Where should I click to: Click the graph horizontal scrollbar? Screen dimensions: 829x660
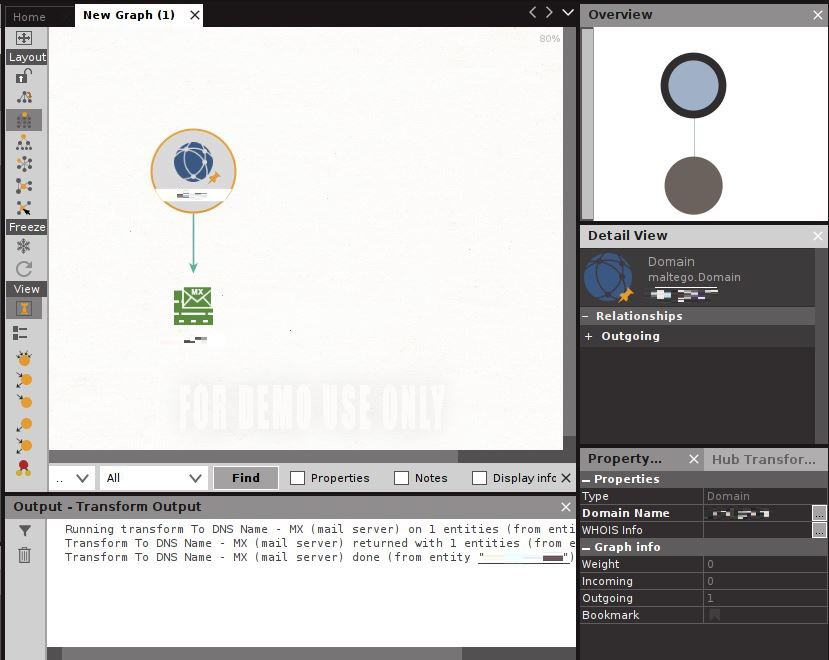coord(254,456)
